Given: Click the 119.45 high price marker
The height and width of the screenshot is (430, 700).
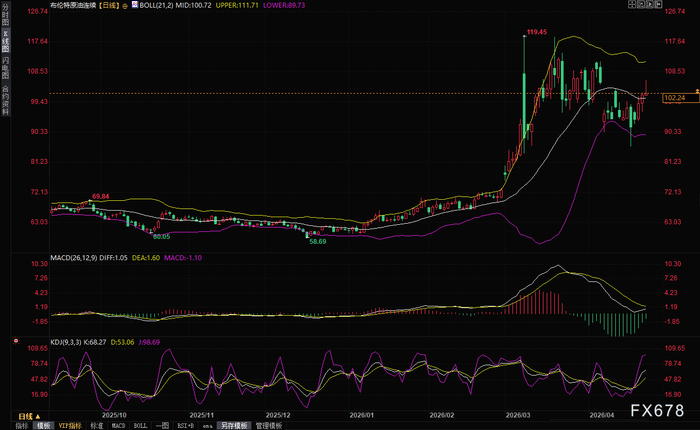Looking at the screenshot, I should coord(537,32).
